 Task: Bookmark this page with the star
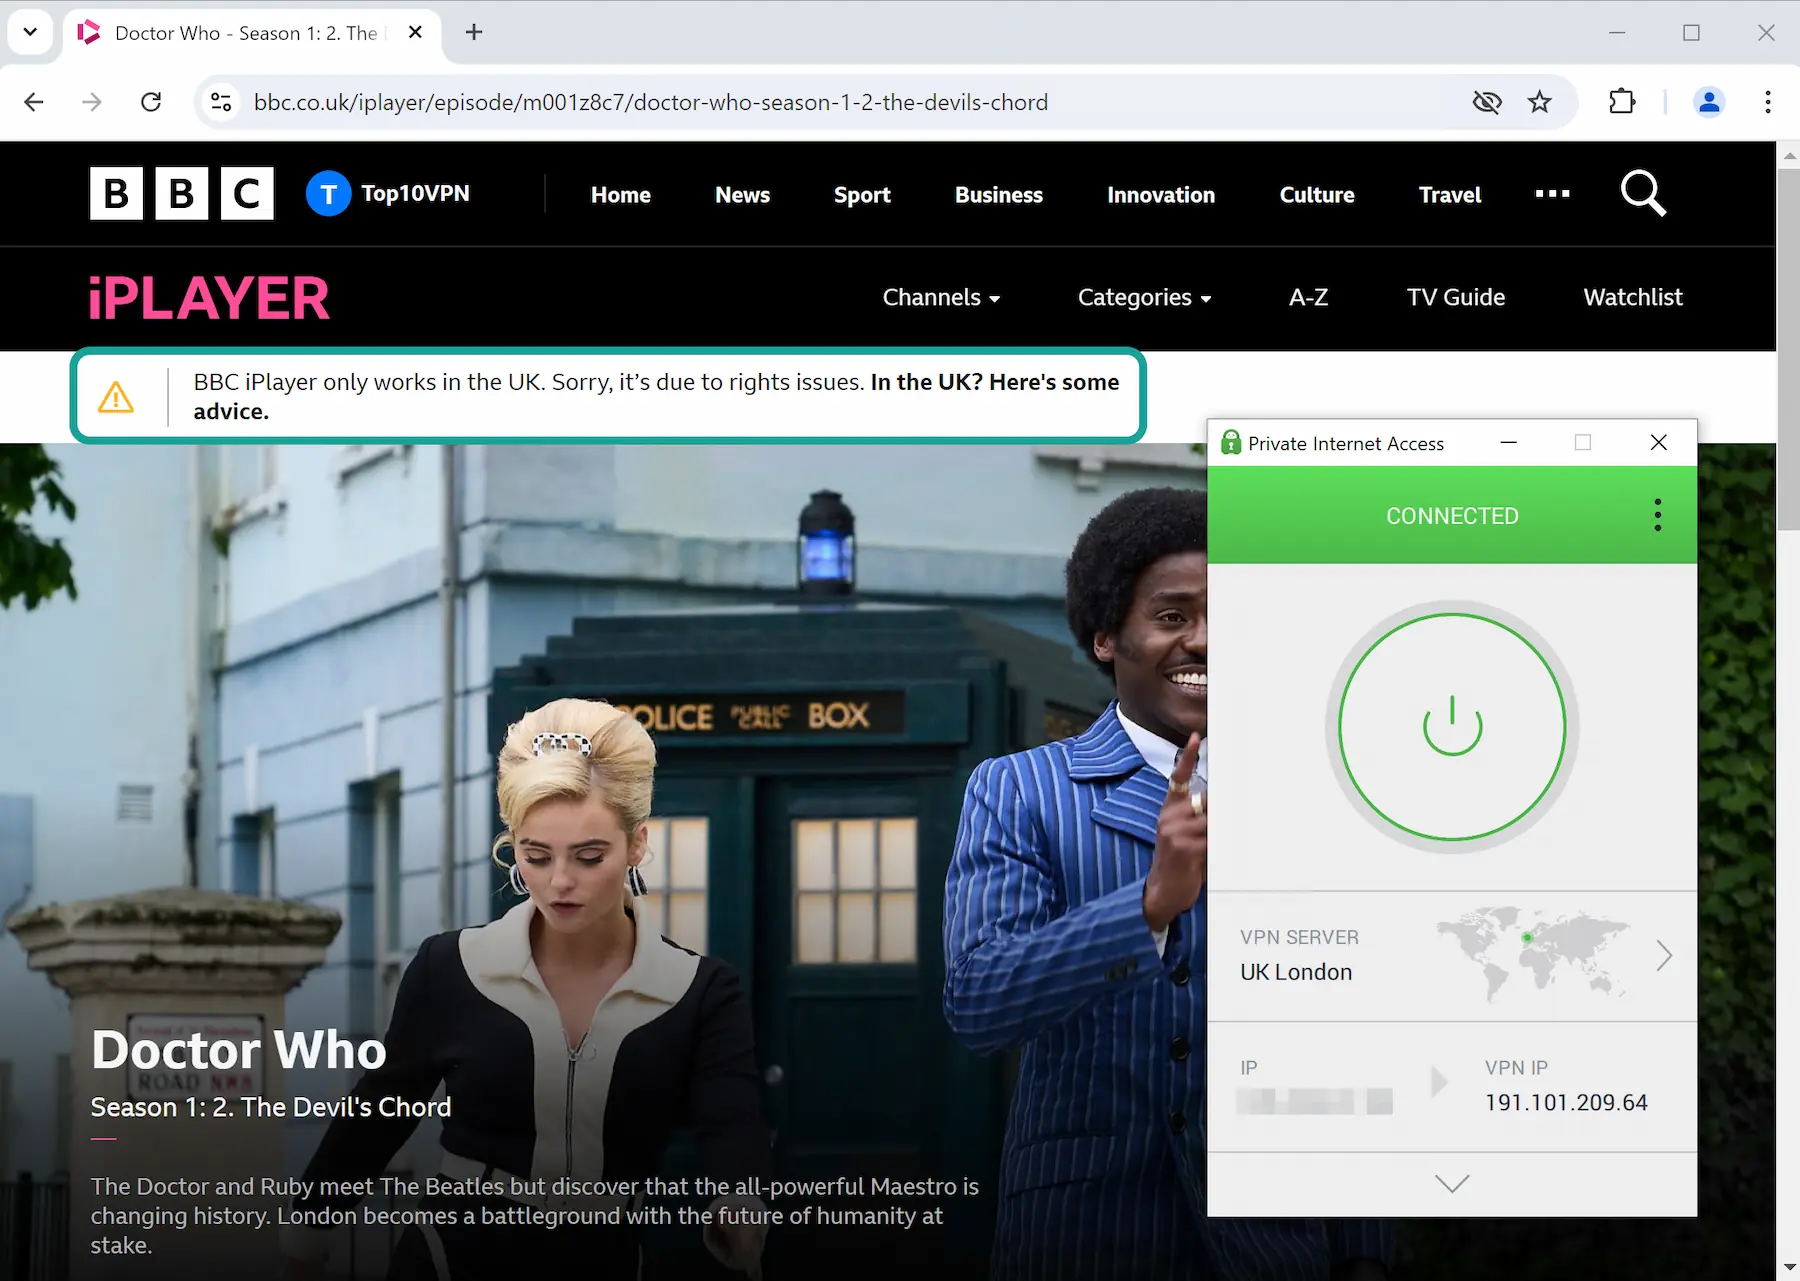(x=1540, y=102)
